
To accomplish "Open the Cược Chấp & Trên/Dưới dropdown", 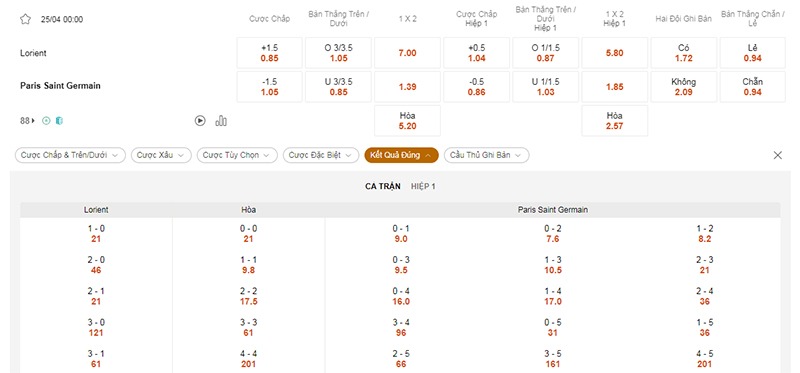I will tap(70, 155).
